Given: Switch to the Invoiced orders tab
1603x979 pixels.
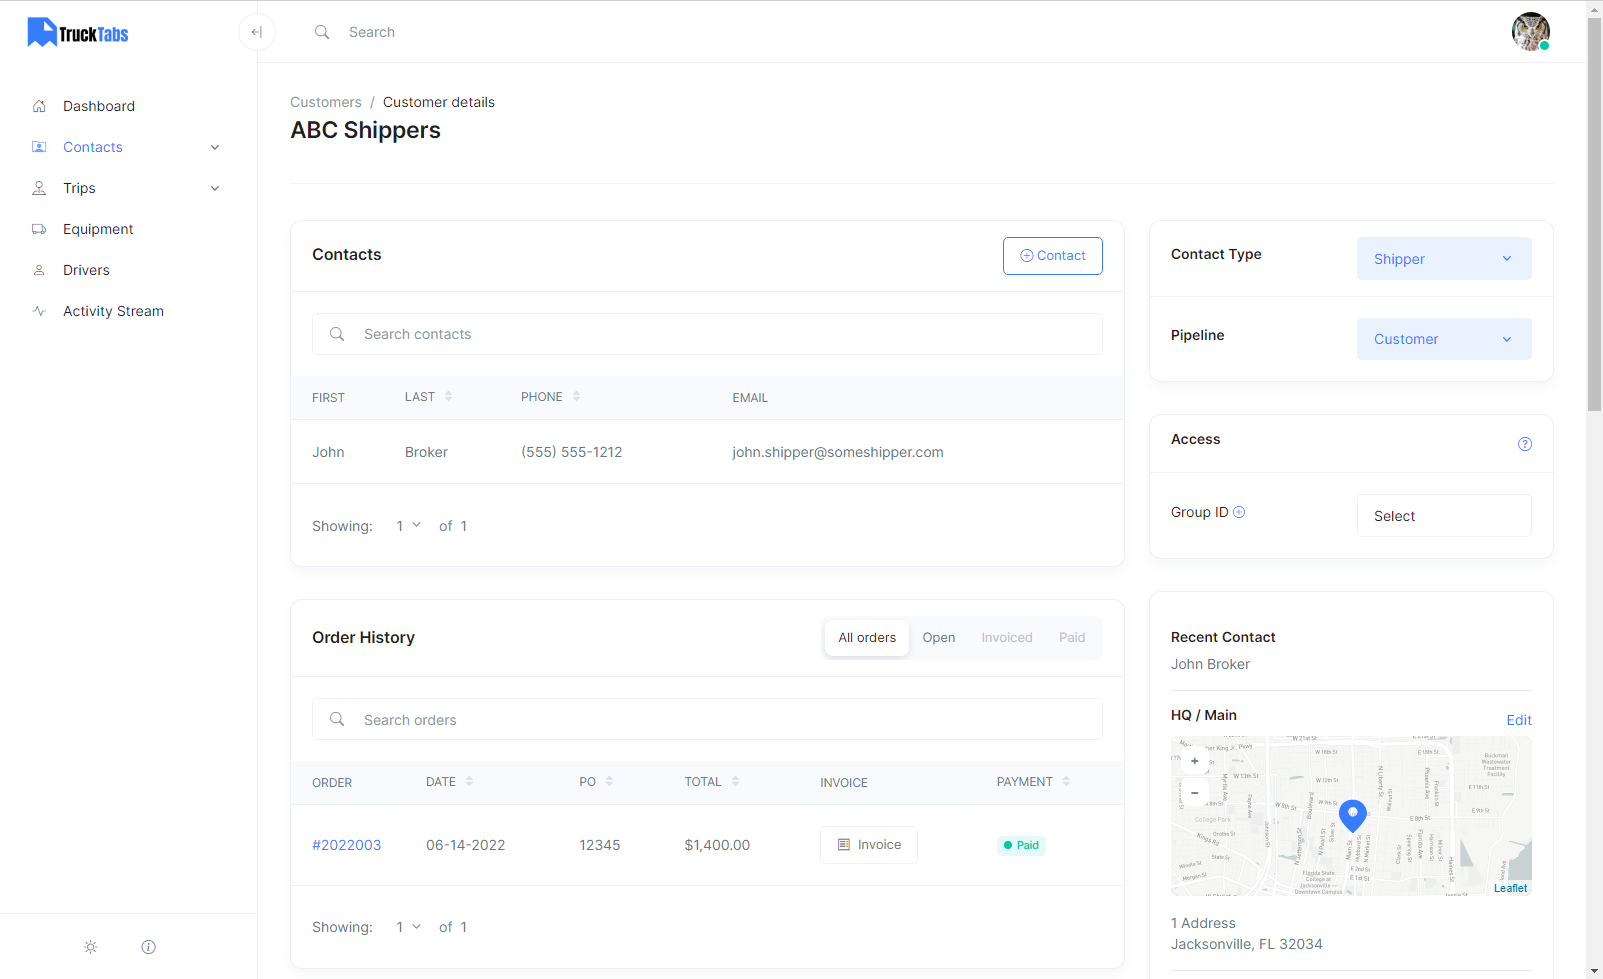Looking at the screenshot, I should 1006,638.
